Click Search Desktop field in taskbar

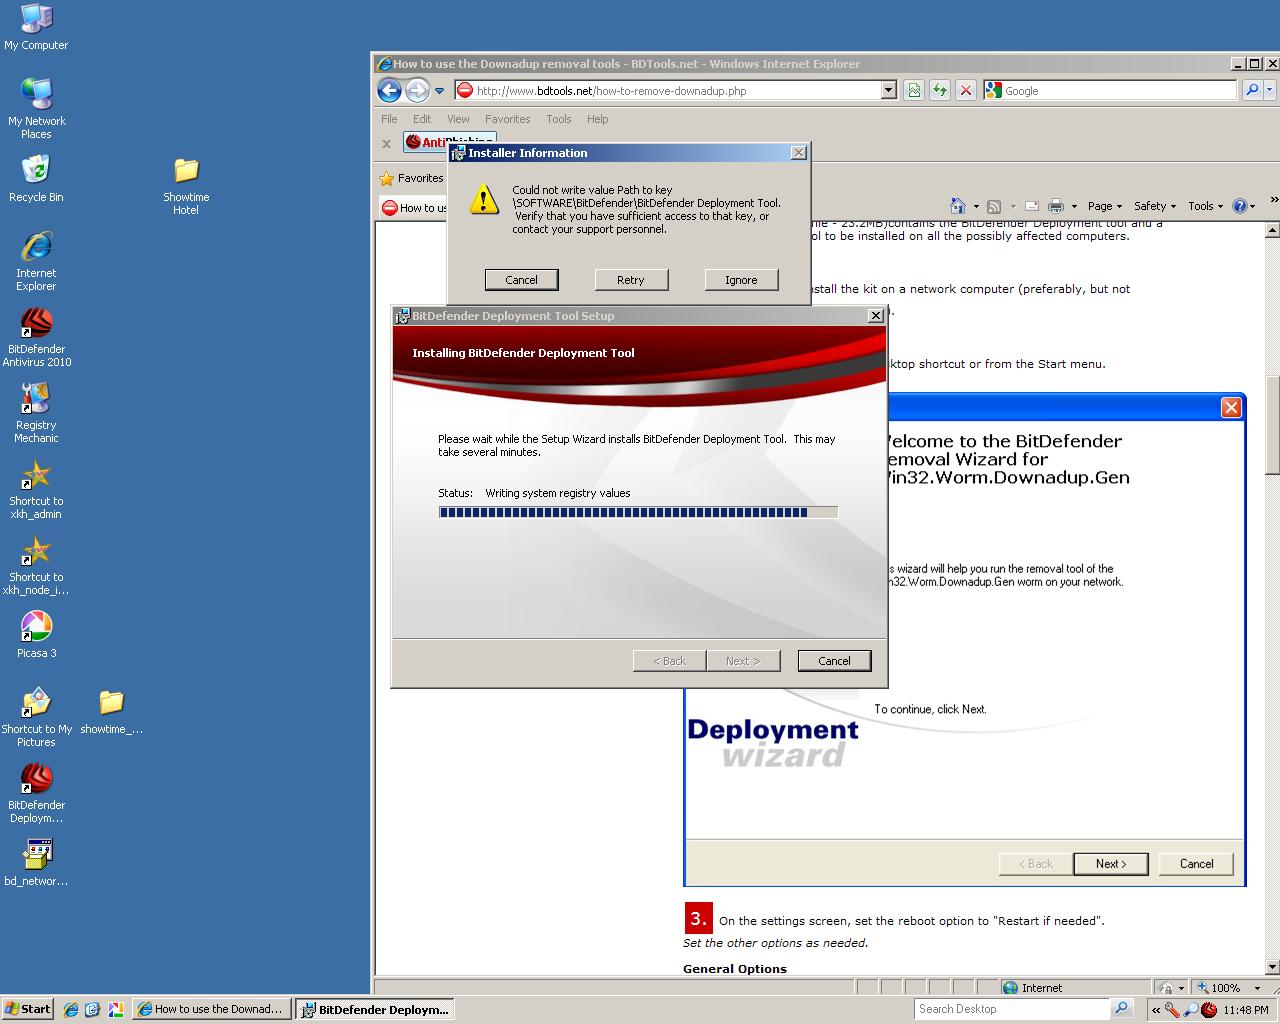pyautogui.click(x=1012, y=1009)
